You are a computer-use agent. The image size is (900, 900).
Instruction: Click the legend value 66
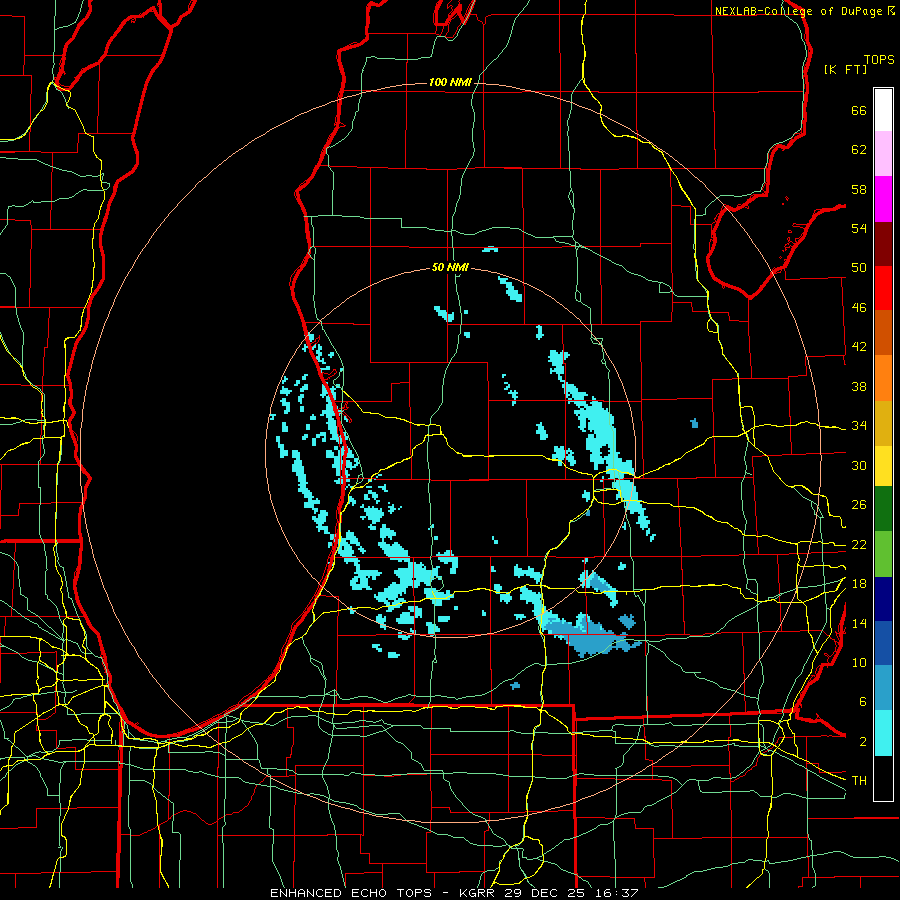(x=859, y=111)
